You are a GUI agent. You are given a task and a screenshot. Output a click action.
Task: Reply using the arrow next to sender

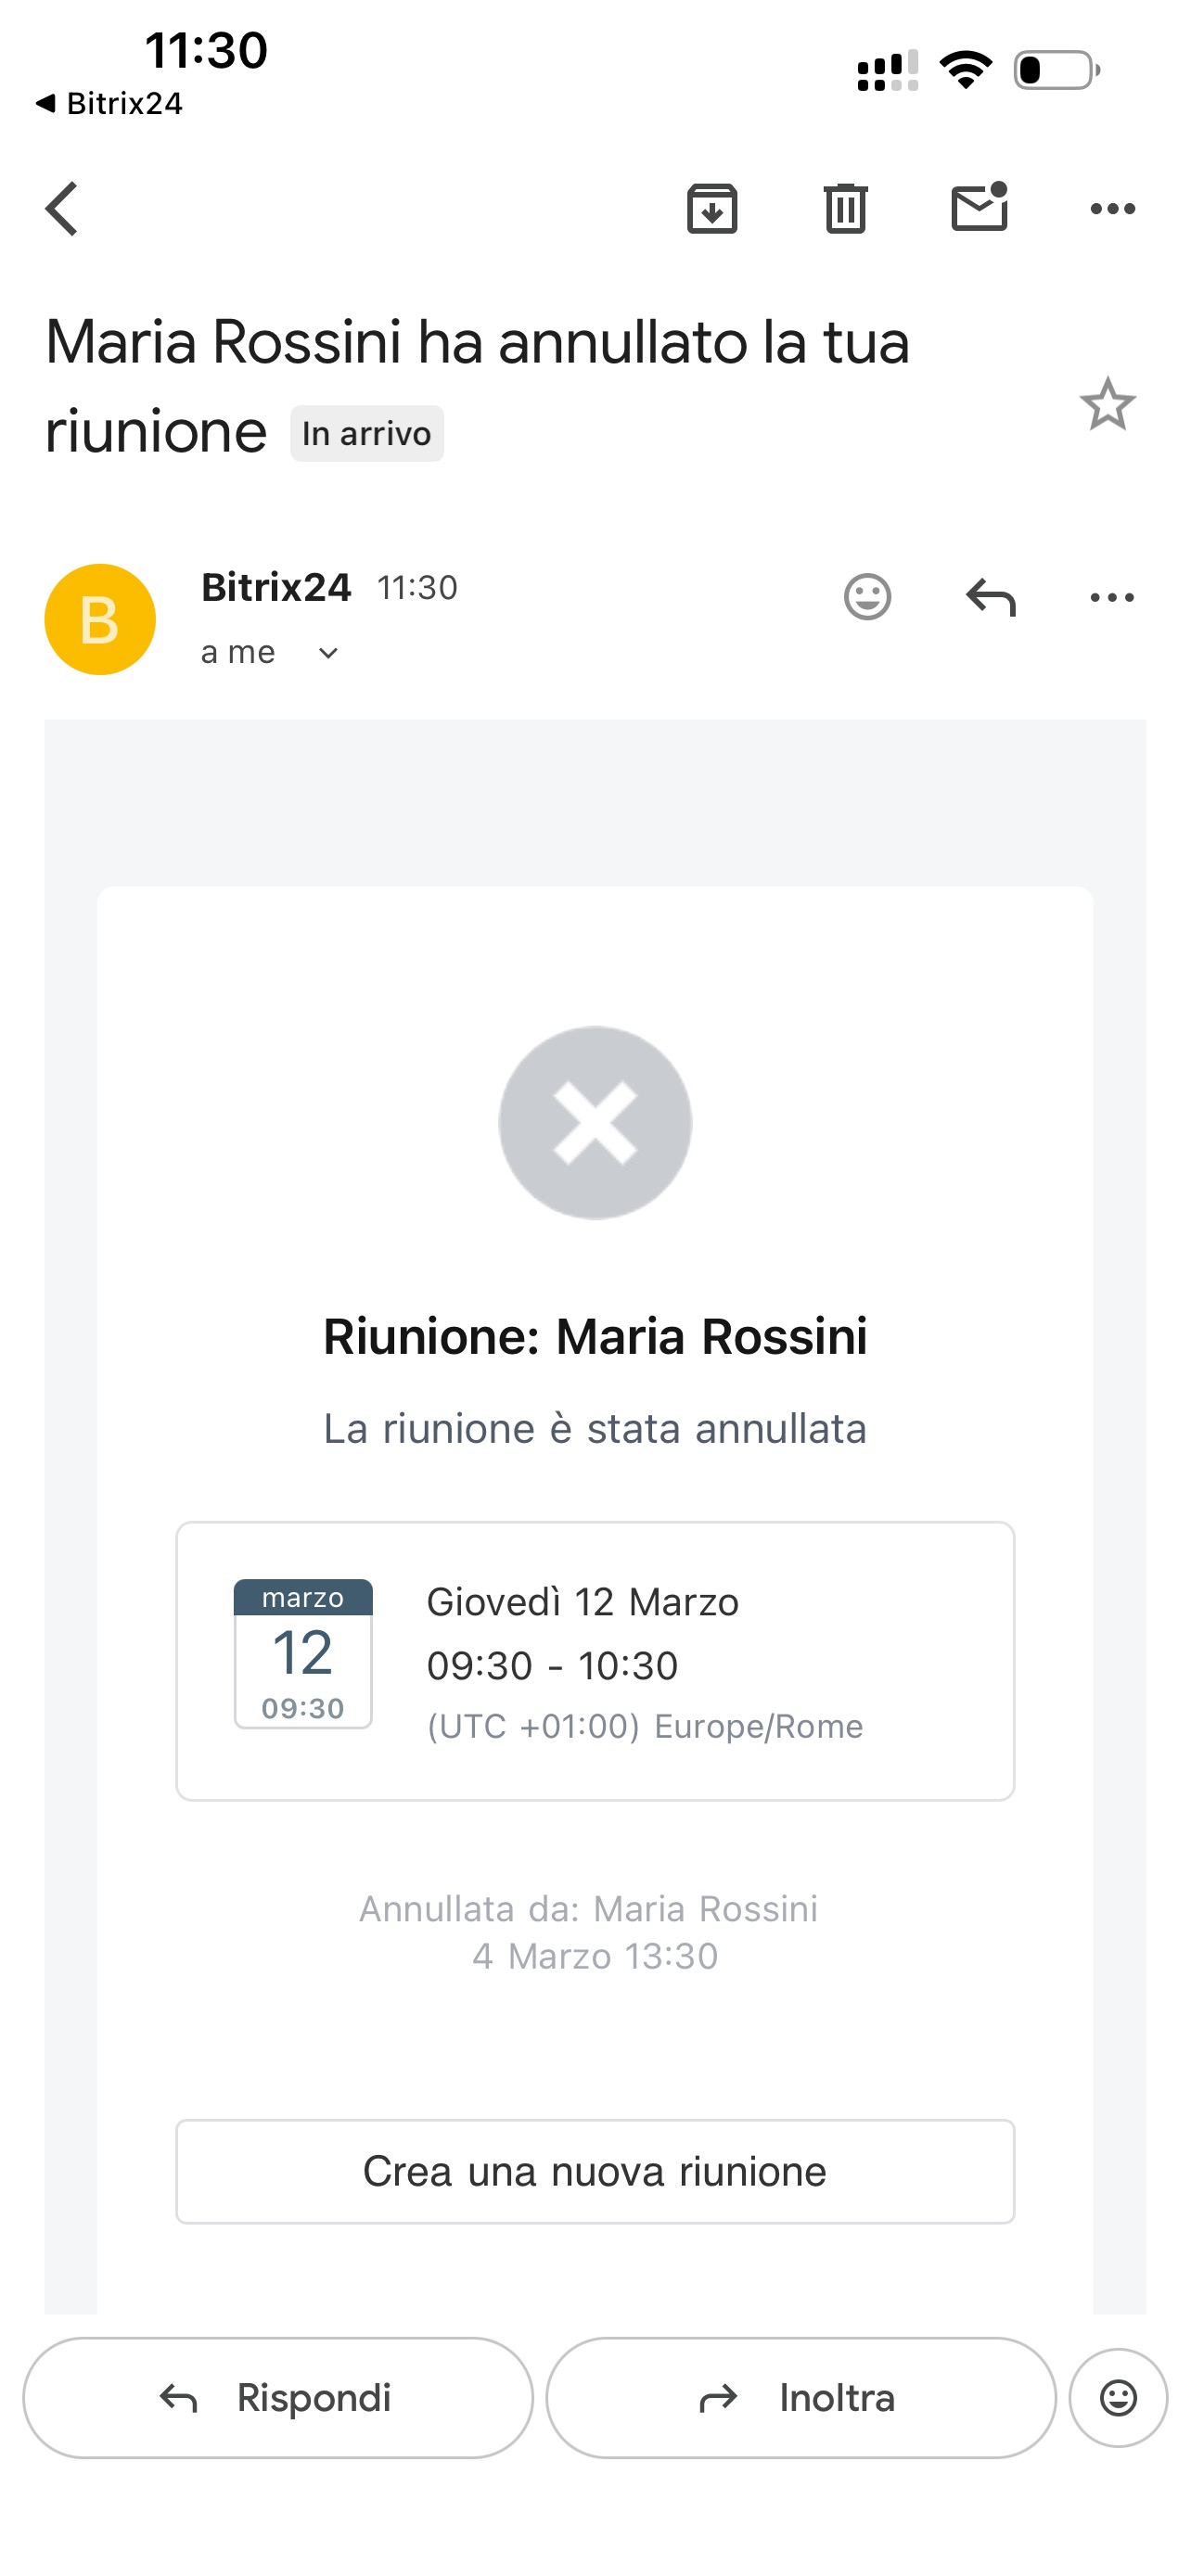pyautogui.click(x=990, y=598)
